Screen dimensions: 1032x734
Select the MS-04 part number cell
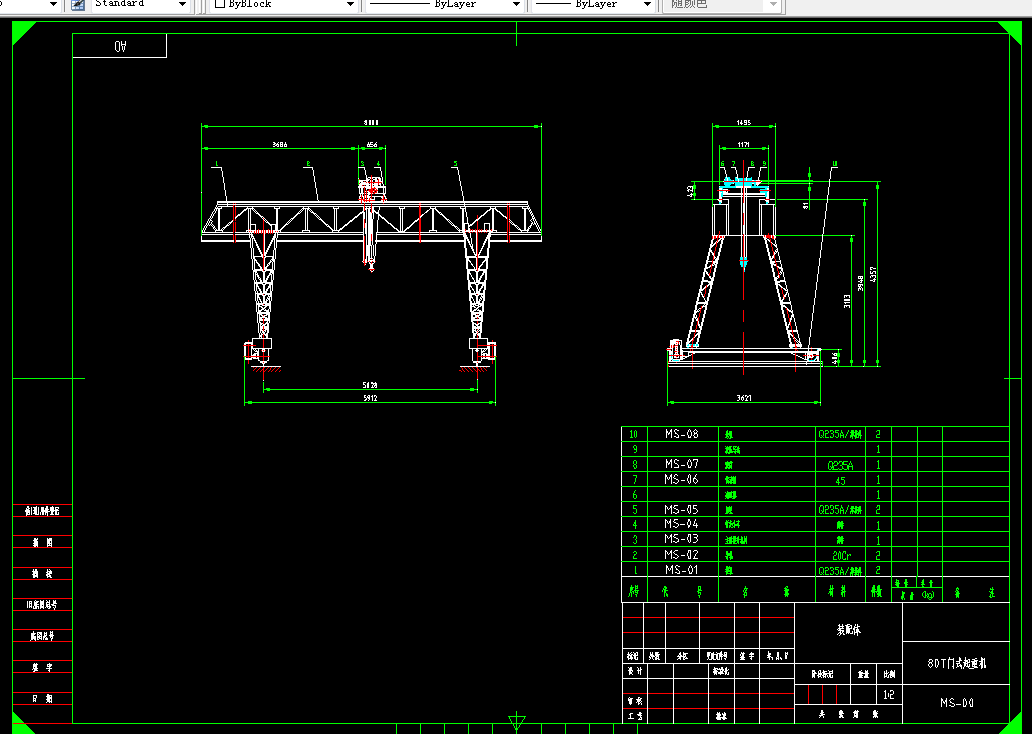pyautogui.click(x=682, y=524)
